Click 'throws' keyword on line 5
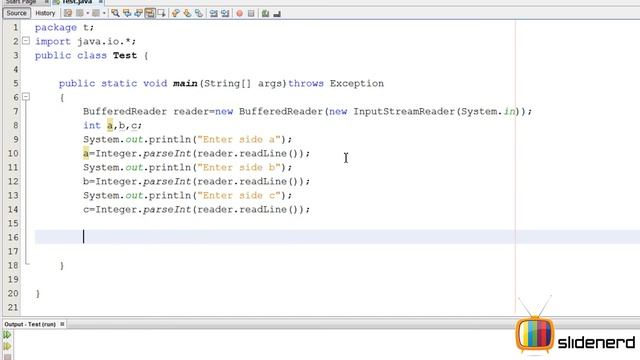Screen dimensions: 640x360 point(306,84)
